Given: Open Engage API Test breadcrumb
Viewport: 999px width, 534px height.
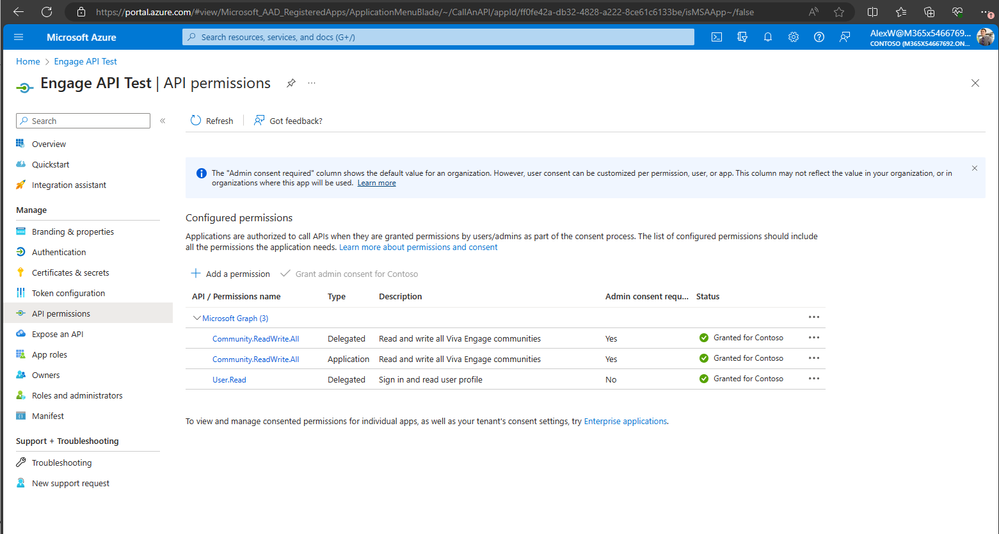Looking at the screenshot, I should coord(85,61).
